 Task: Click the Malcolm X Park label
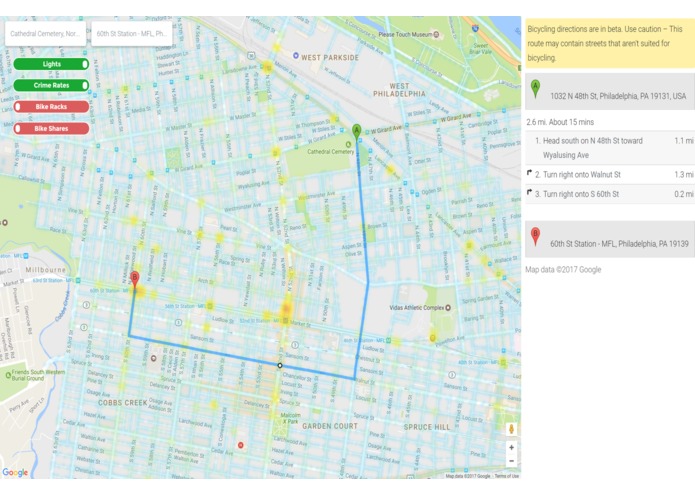point(291,418)
